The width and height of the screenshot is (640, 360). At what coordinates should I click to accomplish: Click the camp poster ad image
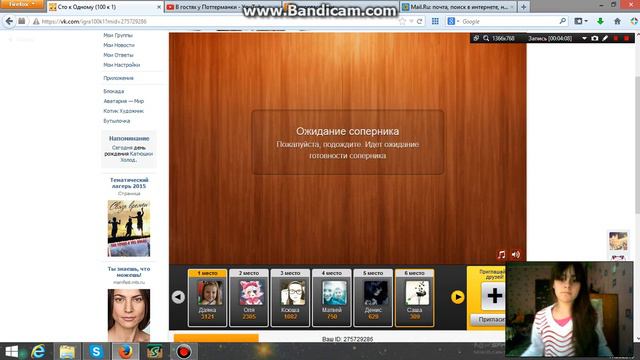tap(129, 228)
